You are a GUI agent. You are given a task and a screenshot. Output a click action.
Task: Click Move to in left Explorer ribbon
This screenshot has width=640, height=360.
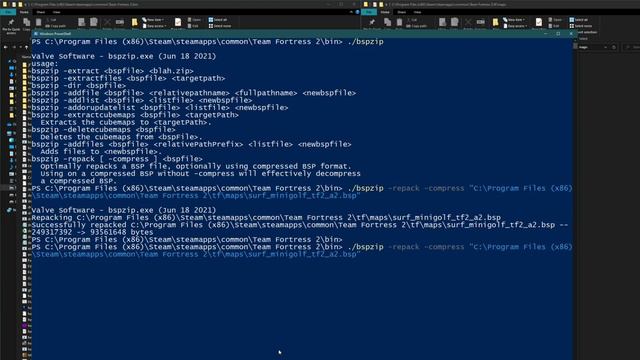pyautogui.click(x=81, y=22)
